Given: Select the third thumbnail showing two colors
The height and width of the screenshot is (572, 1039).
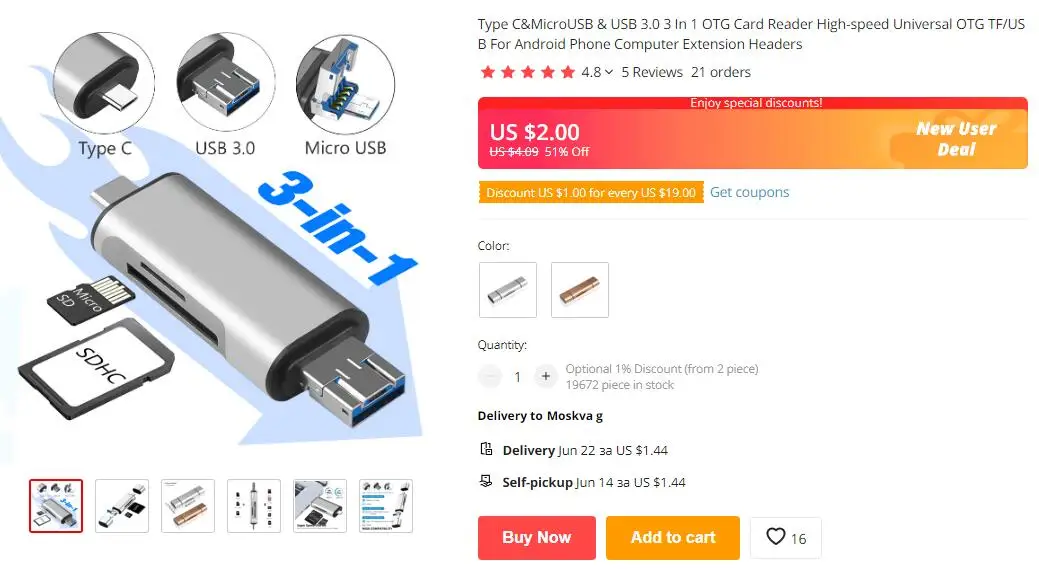Looking at the screenshot, I should coord(188,506).
